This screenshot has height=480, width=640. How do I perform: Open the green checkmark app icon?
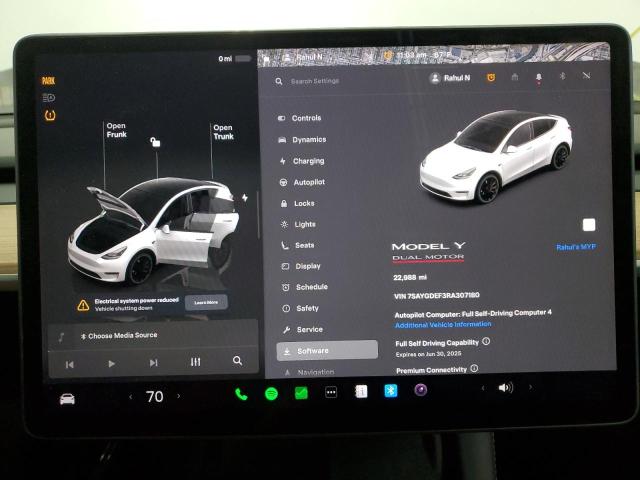point(301,393)
